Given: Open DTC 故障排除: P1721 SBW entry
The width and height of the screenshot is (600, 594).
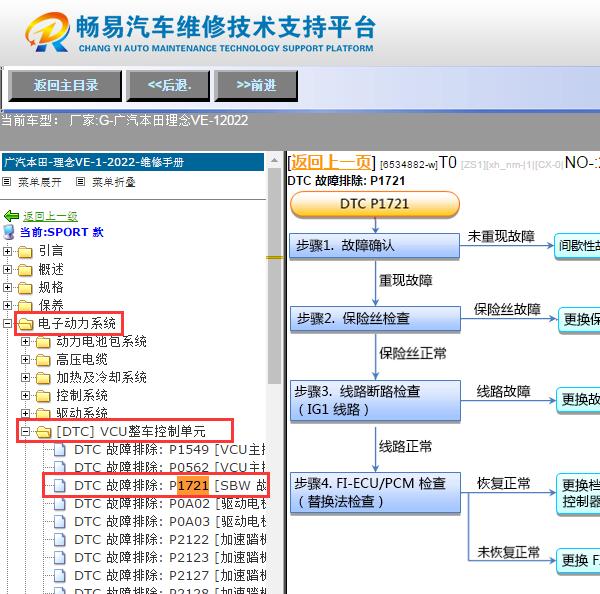Looking at the screenshot, I should 170,486.
